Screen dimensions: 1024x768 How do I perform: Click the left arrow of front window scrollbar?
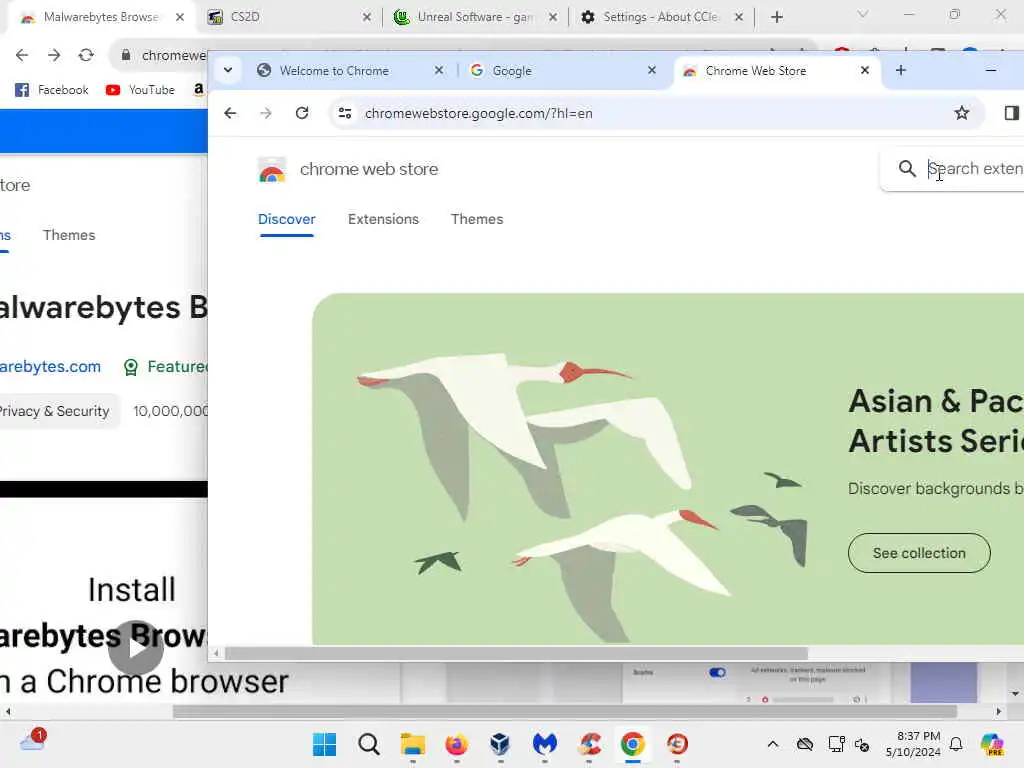pyautogui.click(x=216, y=653)
